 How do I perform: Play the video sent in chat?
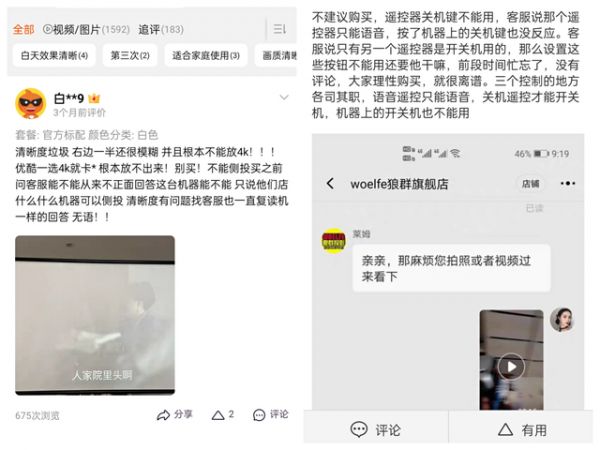pyautogui.click(x=511, y=366)
